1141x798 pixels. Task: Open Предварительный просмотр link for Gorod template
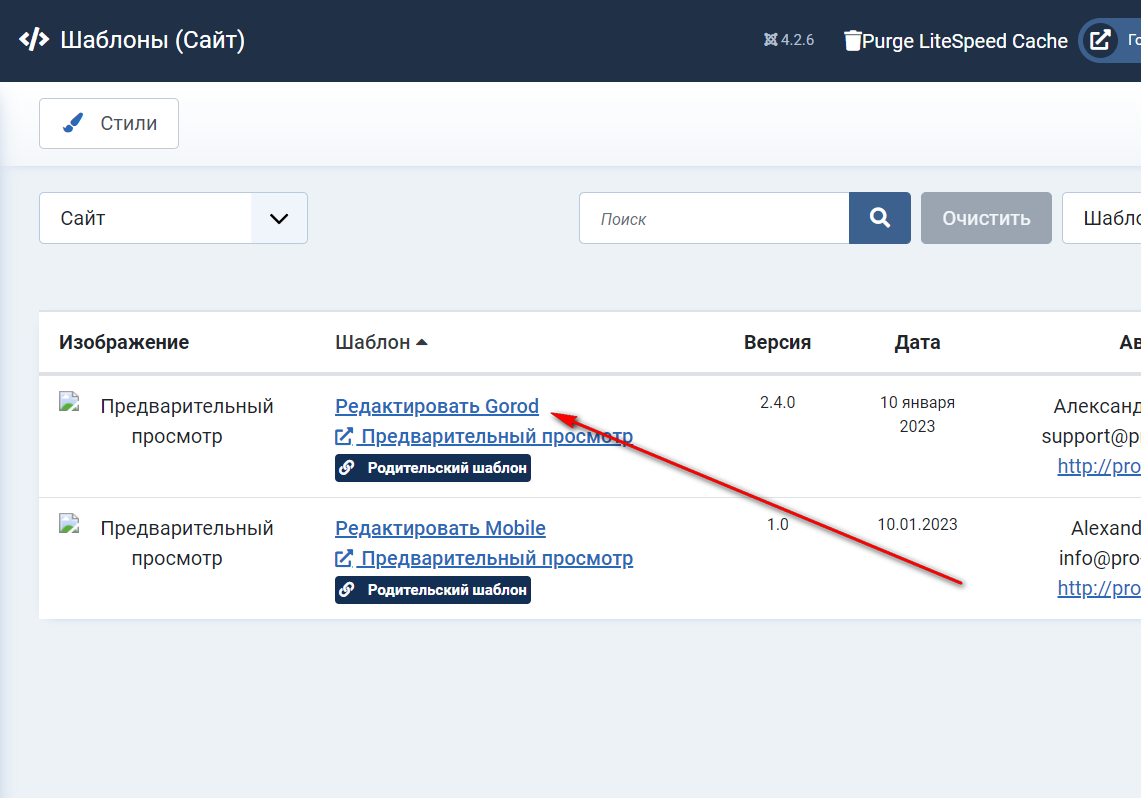coord(484,436)
